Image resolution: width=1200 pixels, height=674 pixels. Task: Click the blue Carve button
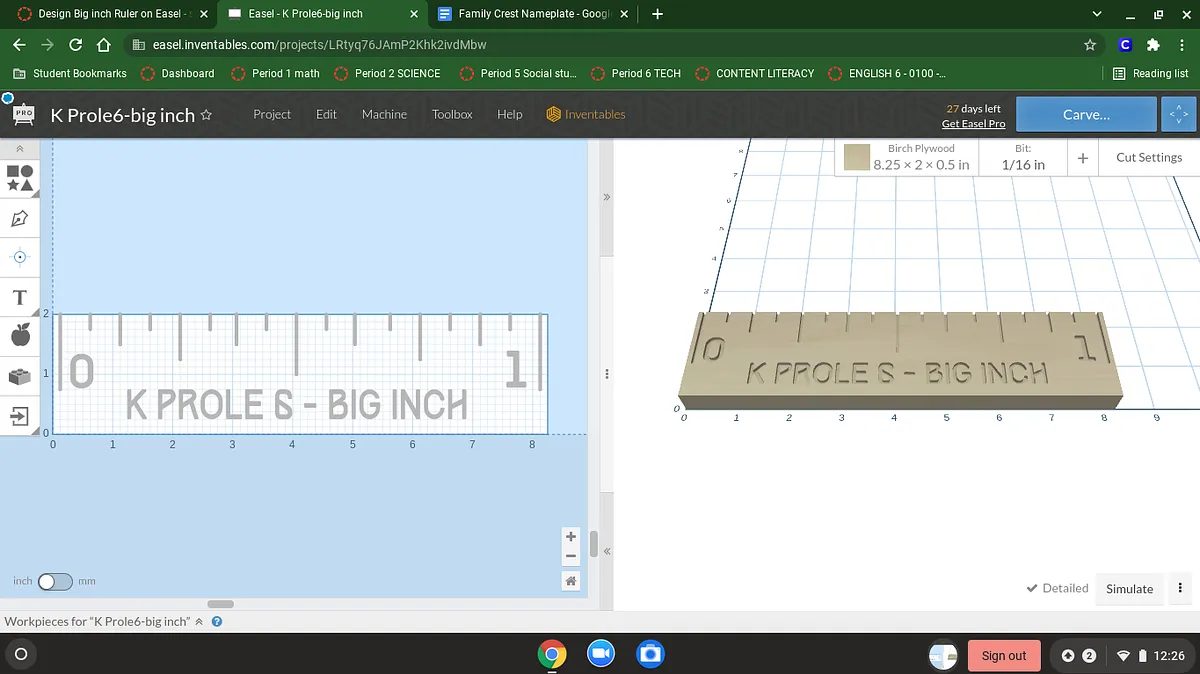(x=1086, y=114)
